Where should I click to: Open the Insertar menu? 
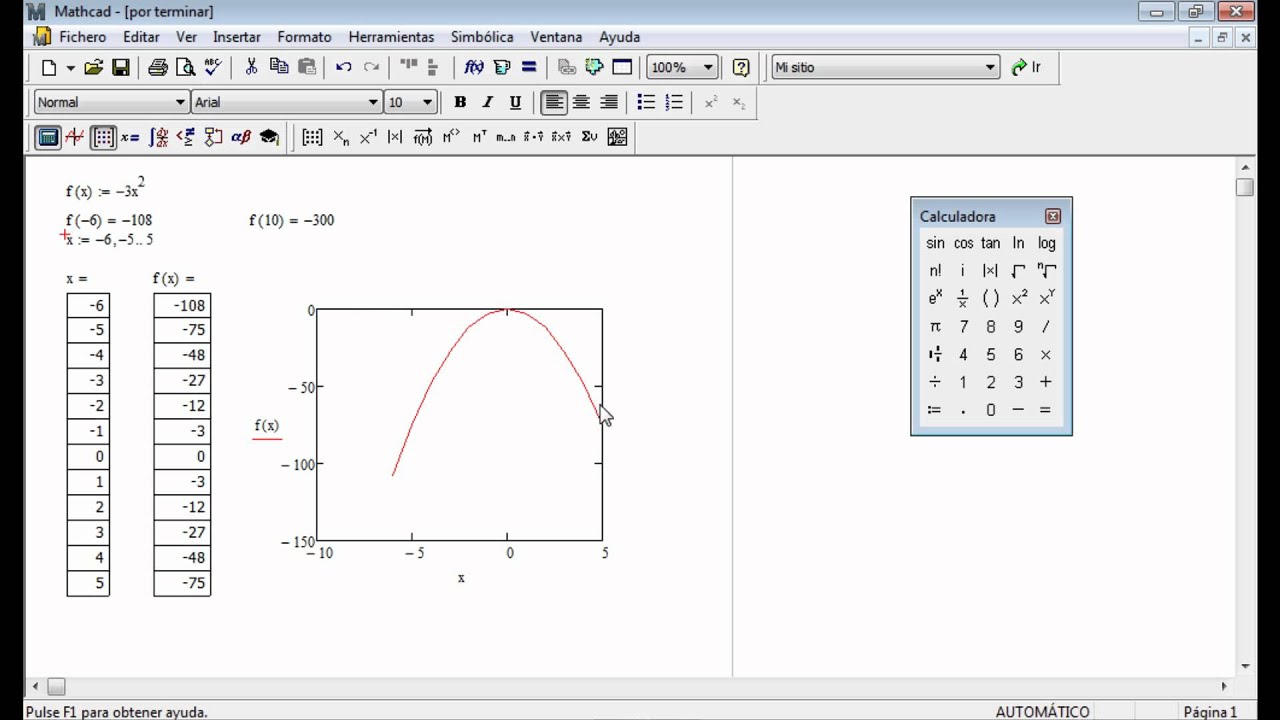coord(237,37)
